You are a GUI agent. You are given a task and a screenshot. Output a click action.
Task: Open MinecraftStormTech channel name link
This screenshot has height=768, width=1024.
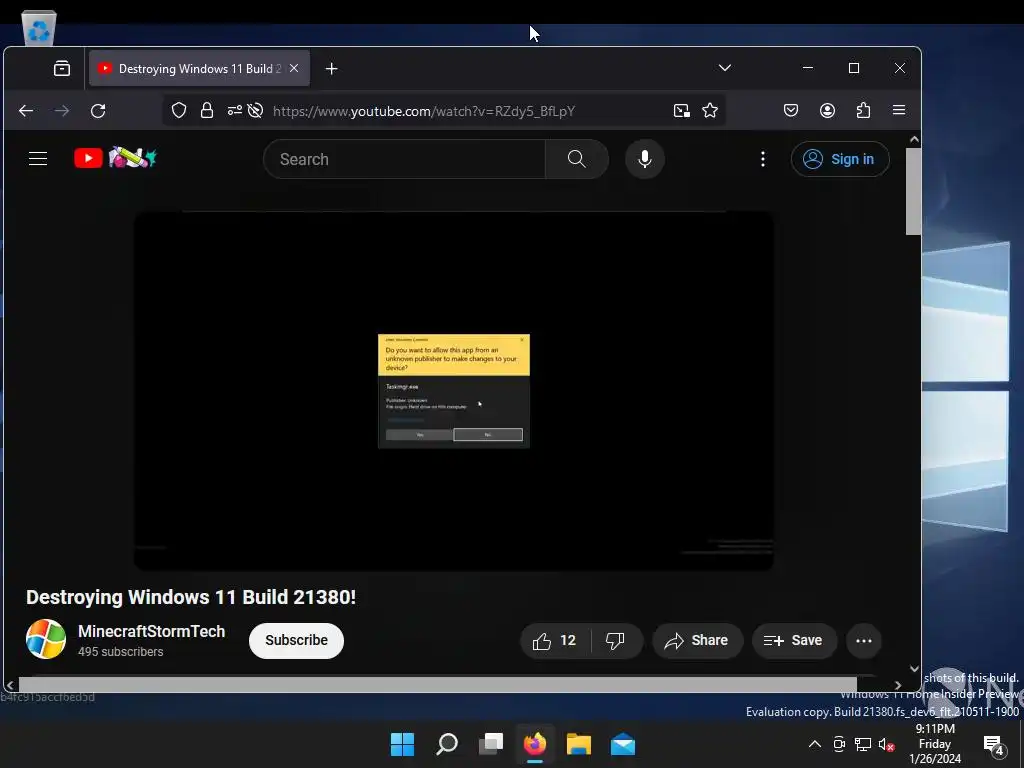coord(152,632)
